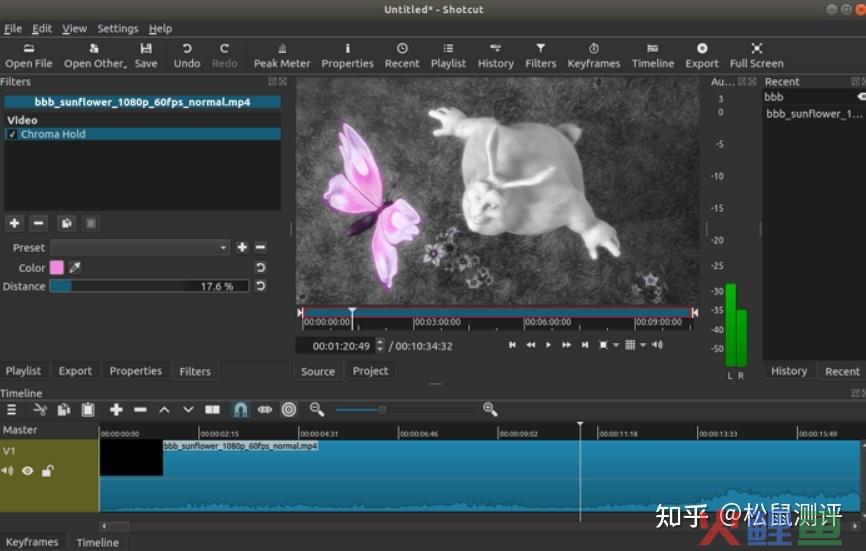This screenshot has height=551, width=866.
Task: Open the Keyframes toolbar item
Action: pyautogui.click(x=594, y=56)
